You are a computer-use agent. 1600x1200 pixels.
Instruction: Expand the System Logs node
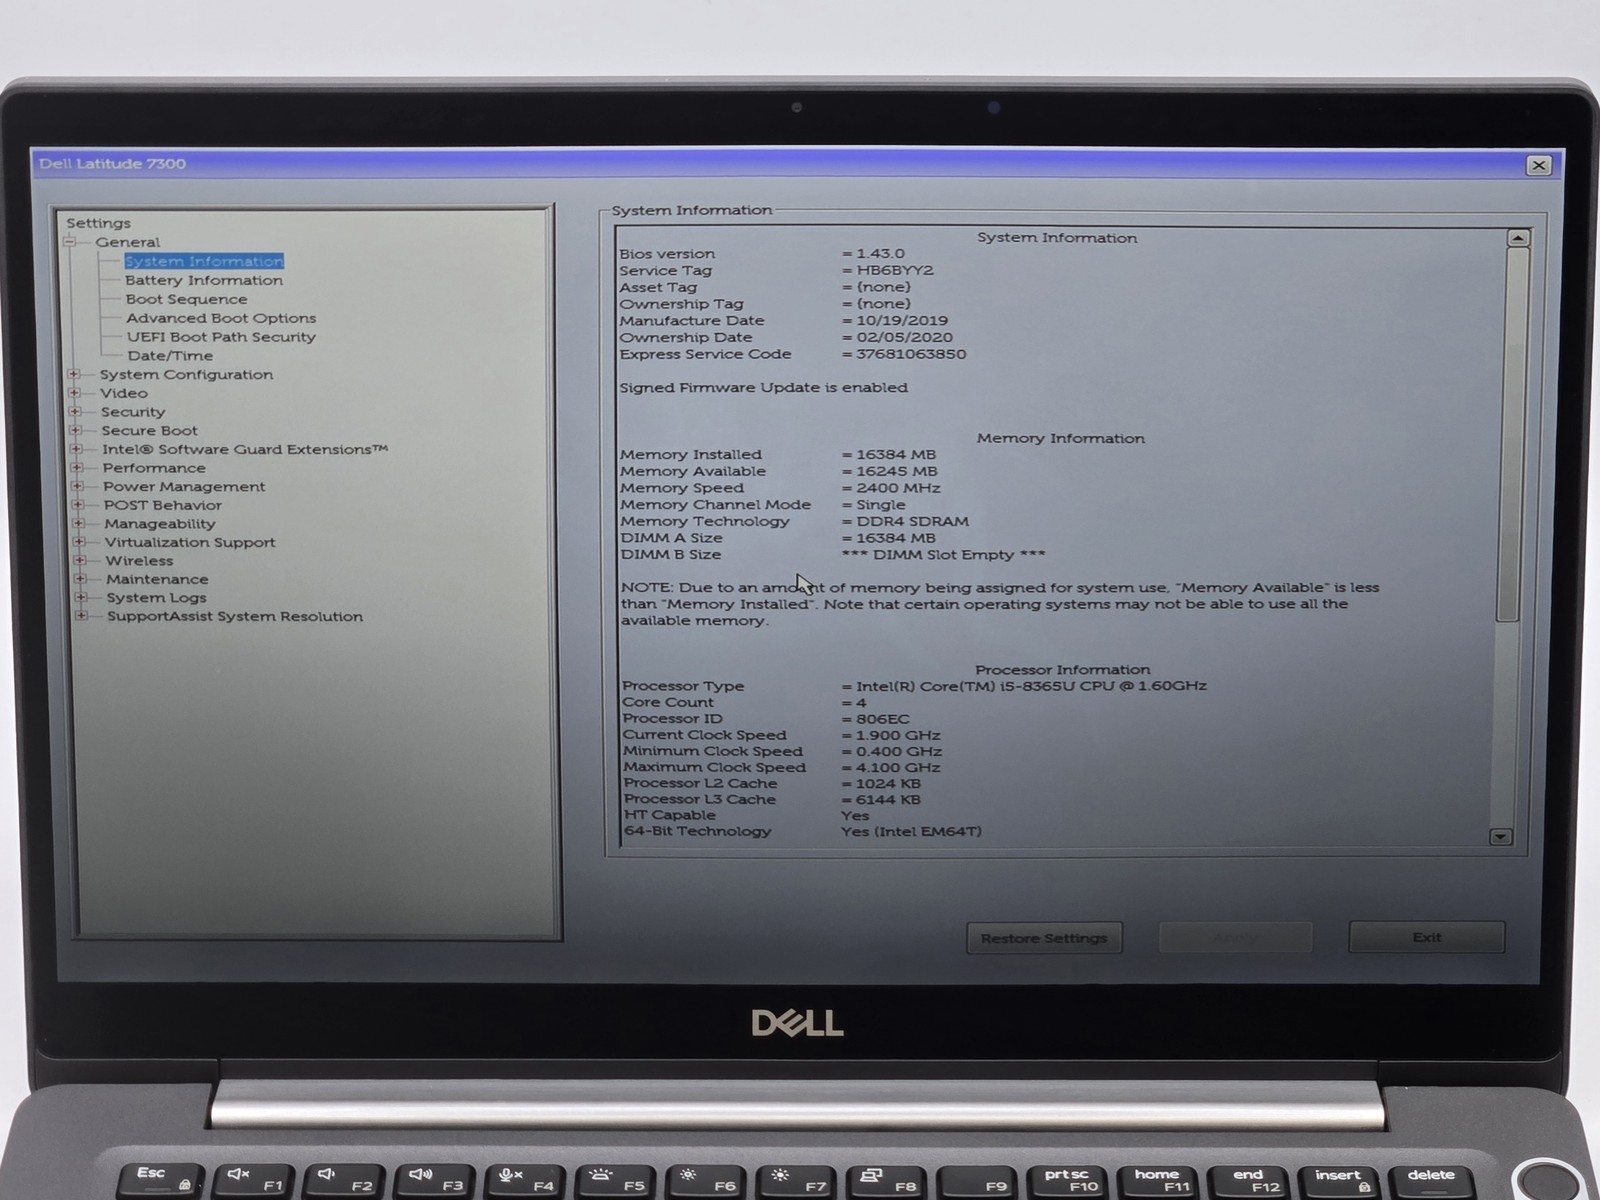pos(80,597)
